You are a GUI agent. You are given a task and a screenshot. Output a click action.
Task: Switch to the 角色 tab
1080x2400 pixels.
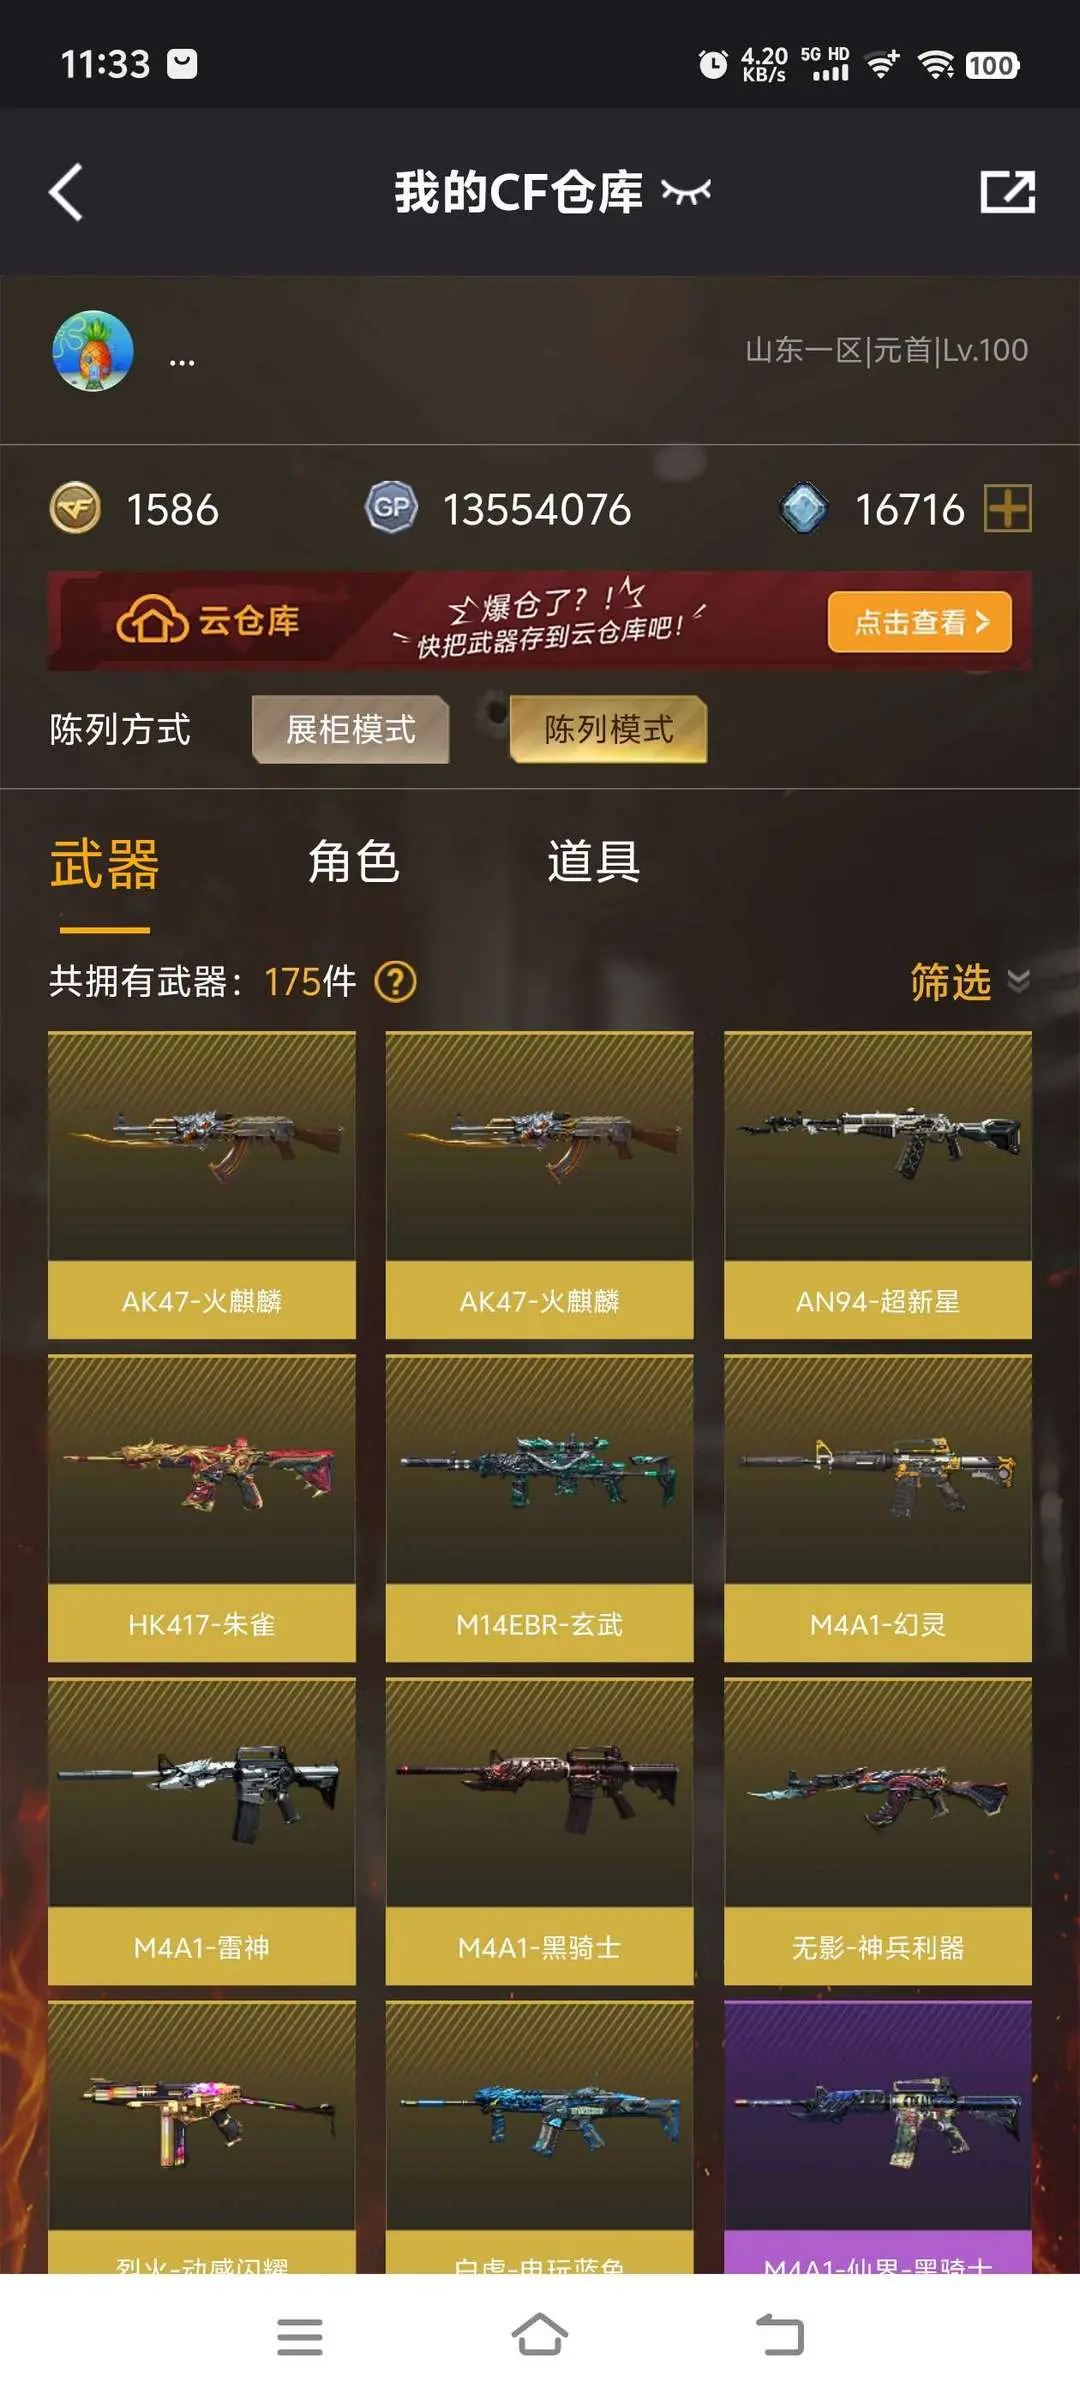coord(353,862)
